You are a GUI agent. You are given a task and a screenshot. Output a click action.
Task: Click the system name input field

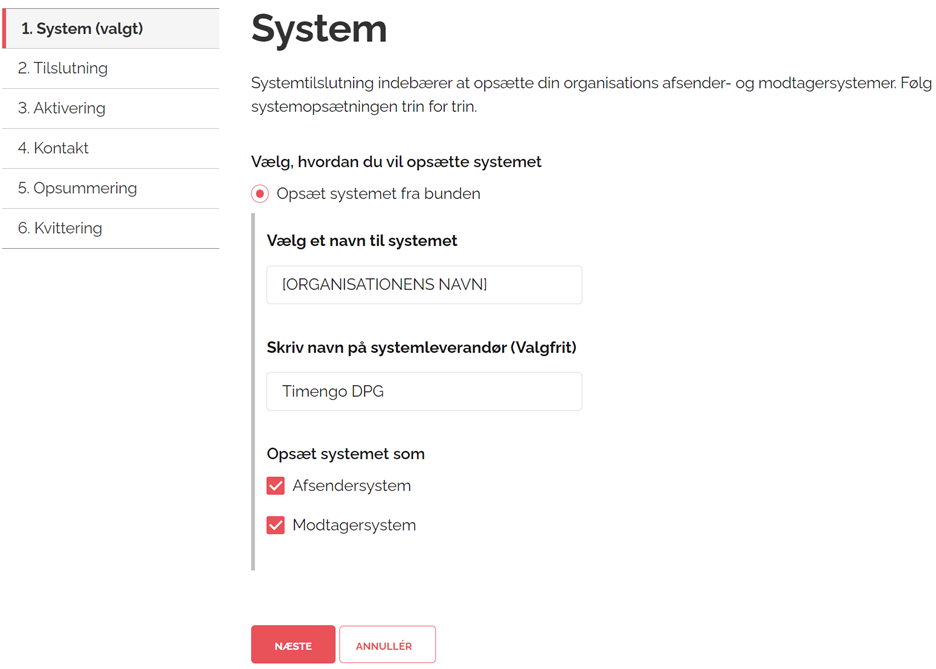tap(424, 285)
